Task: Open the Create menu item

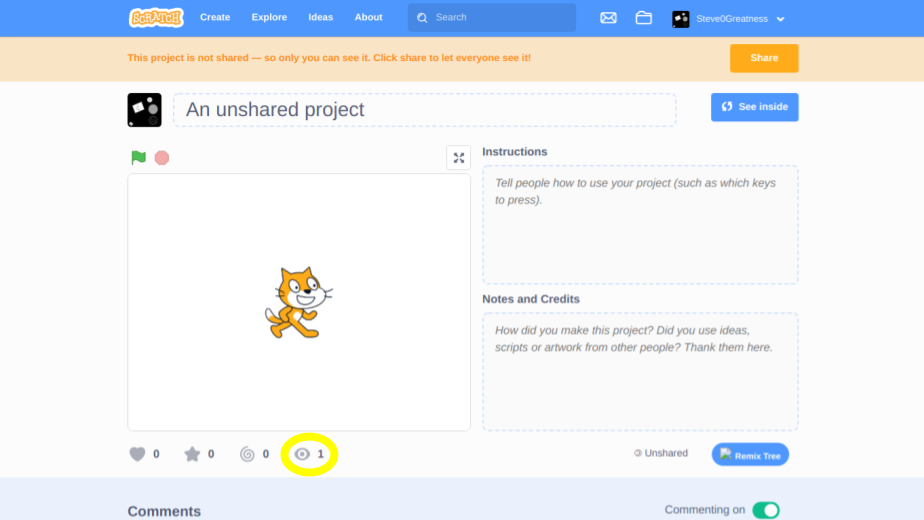Action: (215, 18)
